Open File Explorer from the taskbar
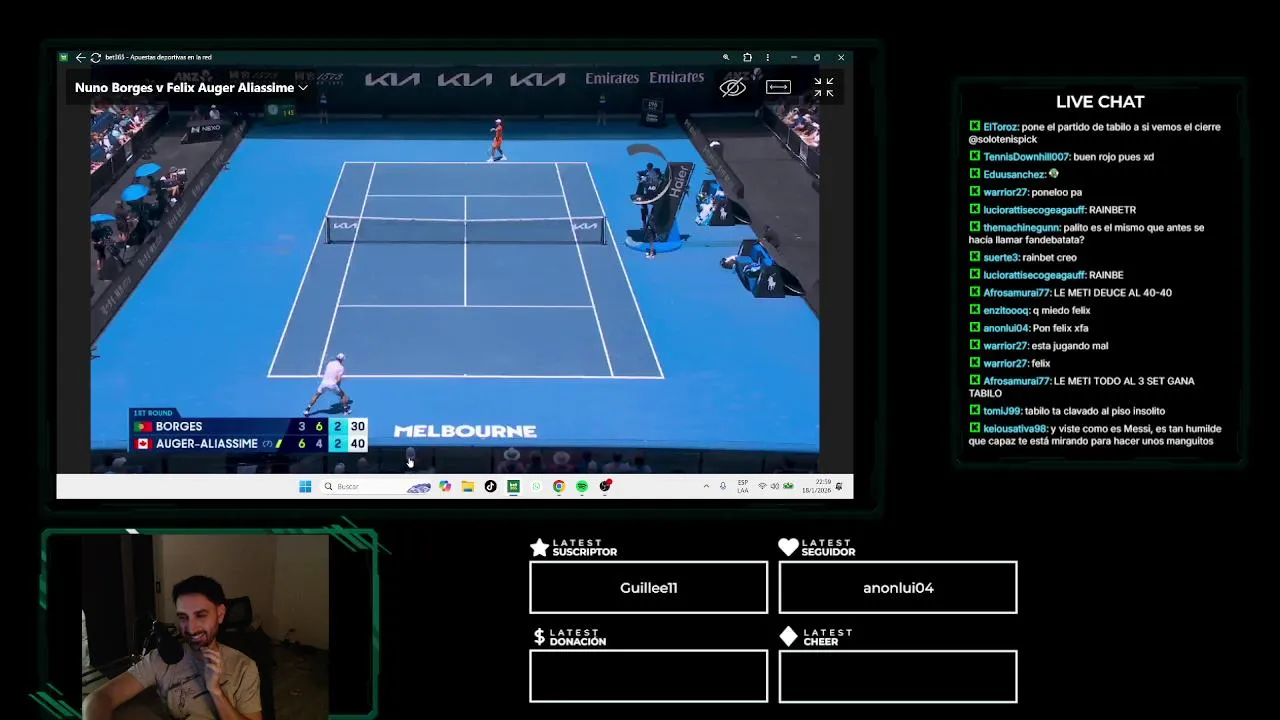Image resolution: width=1280 pixels, height=720 pixels. (467, 486)
